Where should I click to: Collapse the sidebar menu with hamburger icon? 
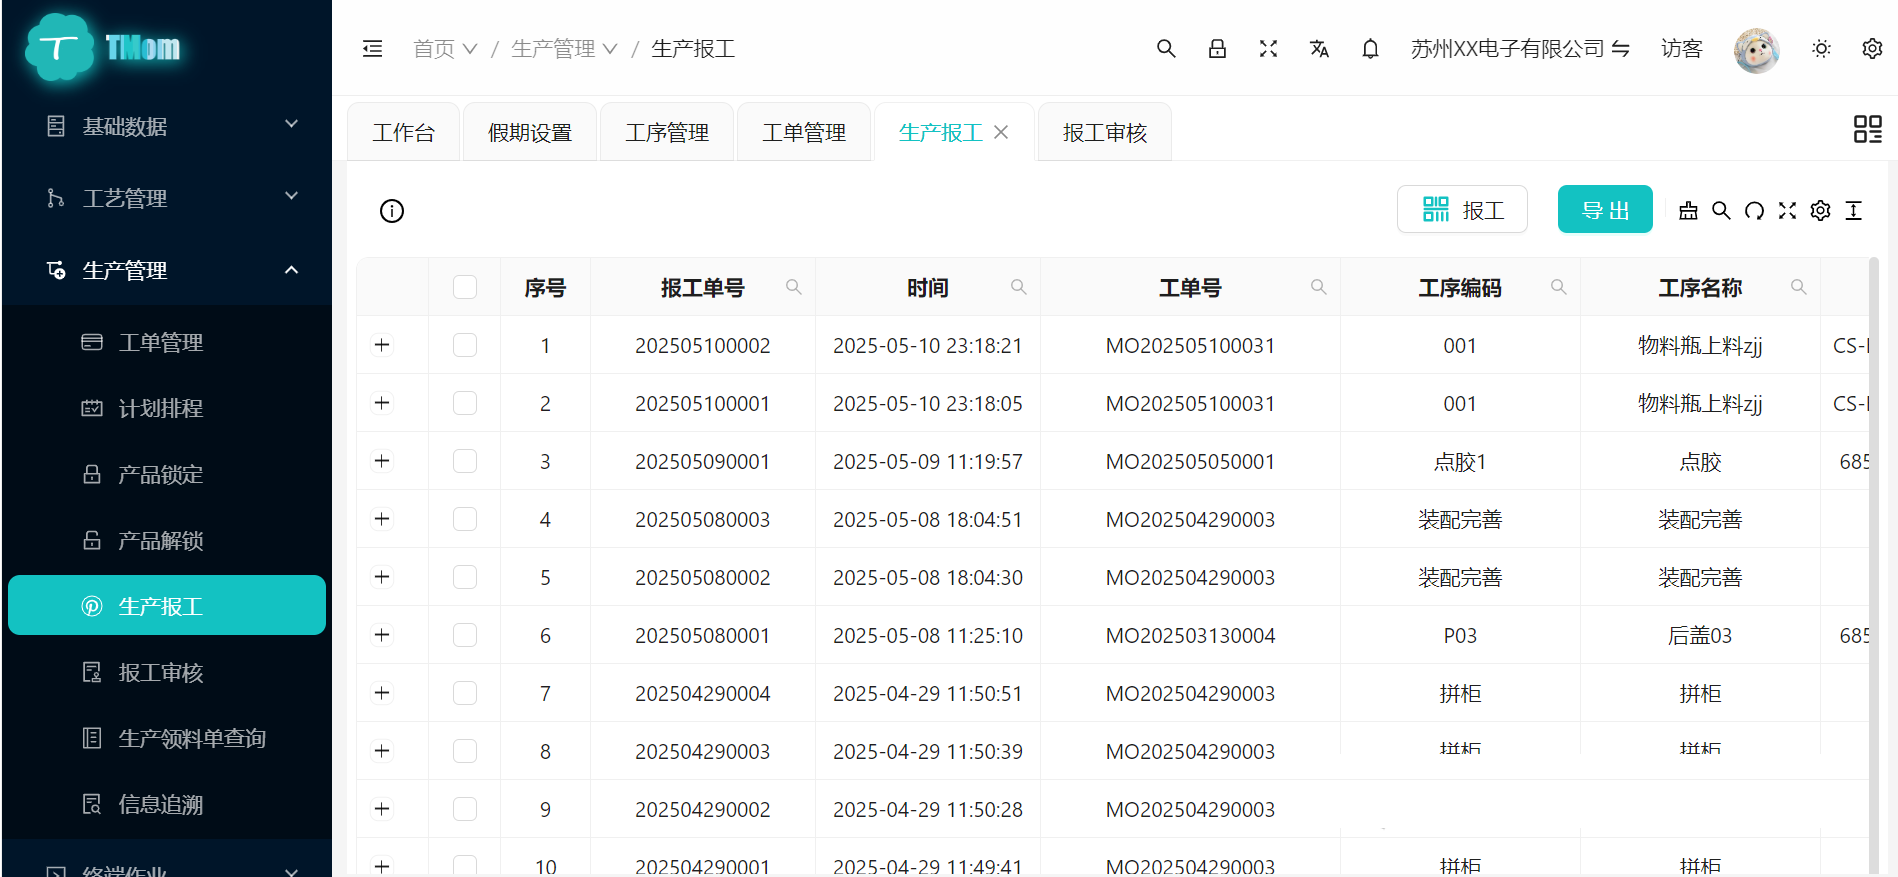[372, 49]
